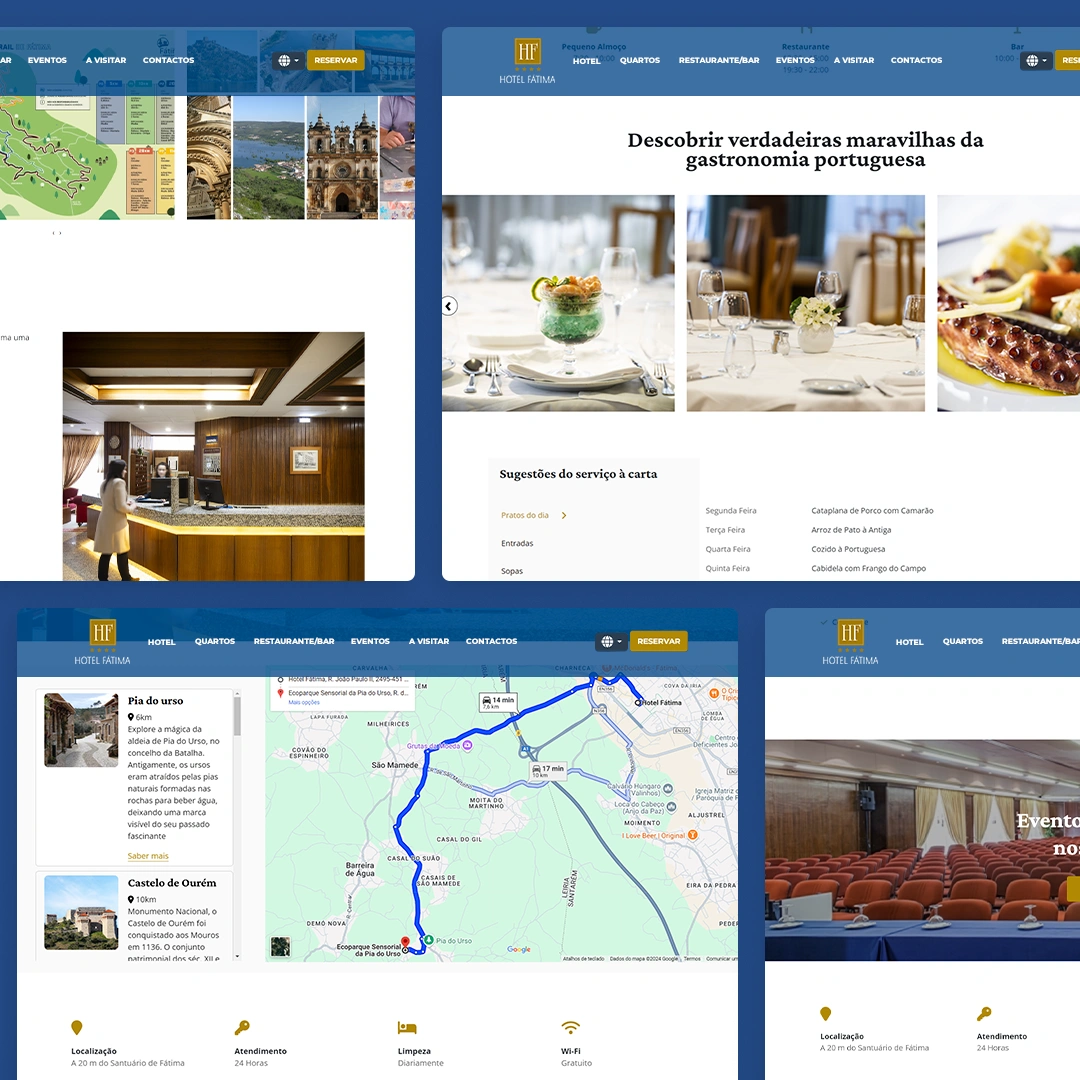Click RESERVAR button in top-left window
The height and width of the screenshot is (1080, 1080).
pos(335,61)
